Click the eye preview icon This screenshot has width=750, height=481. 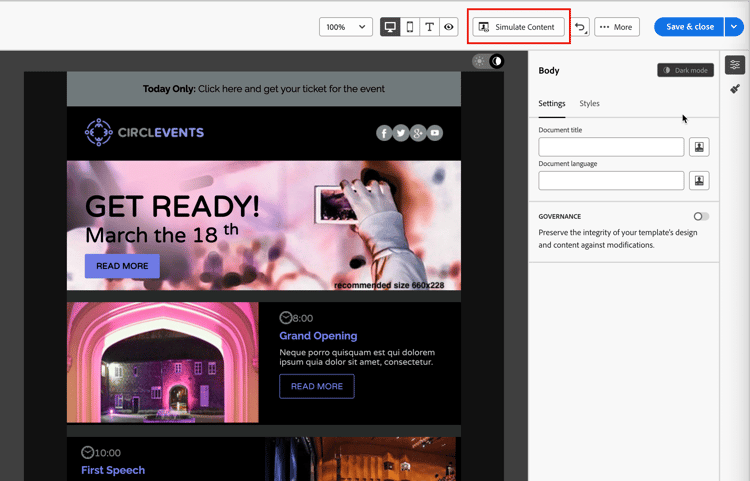[450, 27]
